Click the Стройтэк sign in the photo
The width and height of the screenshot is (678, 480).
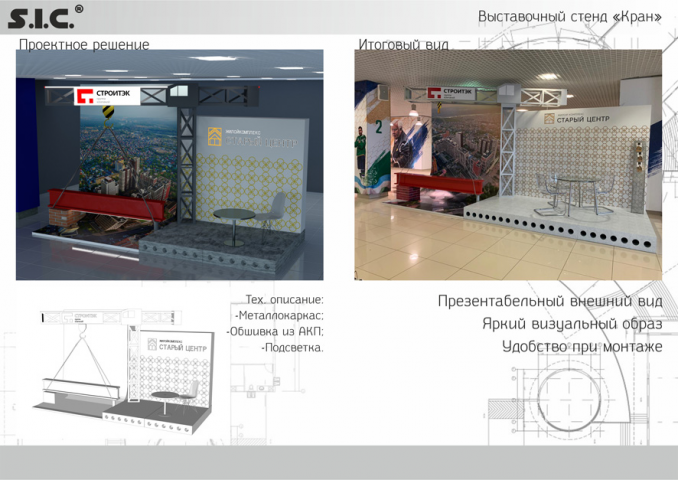pos(450,93)
